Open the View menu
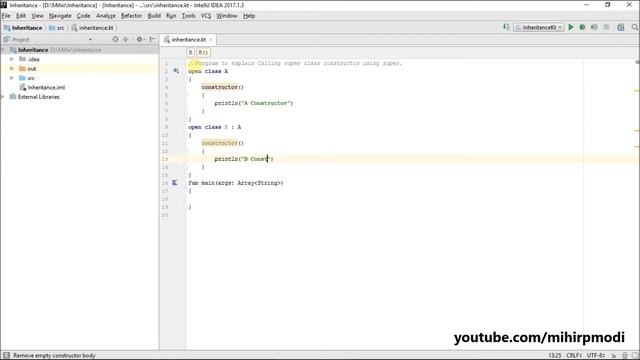The width and height of the screenshot is (640, 360). point(38,16)
